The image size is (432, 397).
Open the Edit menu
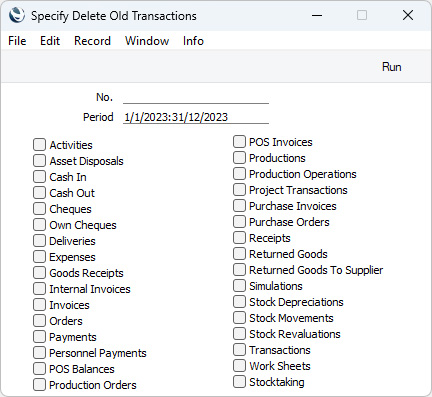pyautogui.click(x=50, y=41)
